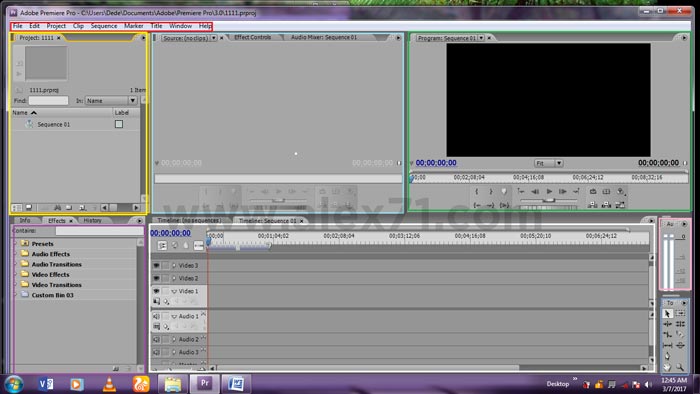
Task: Toggle Snap in the Timeline panel
Action: [162, 245]
